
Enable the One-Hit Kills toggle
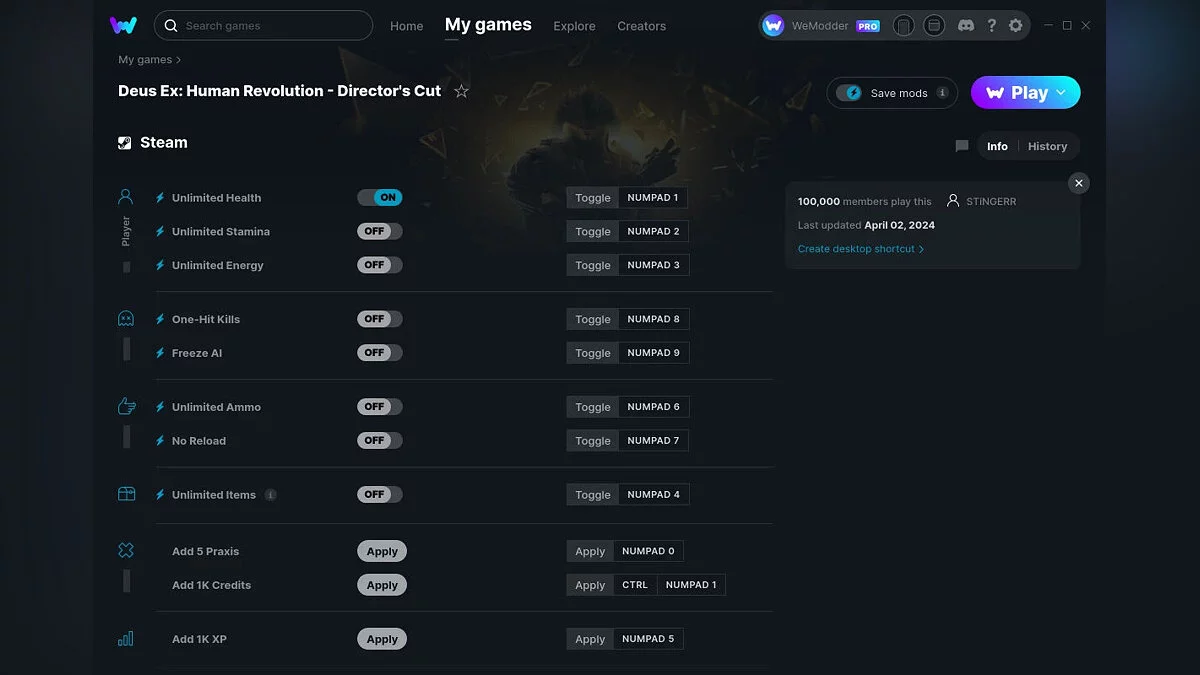pos(380,319)
